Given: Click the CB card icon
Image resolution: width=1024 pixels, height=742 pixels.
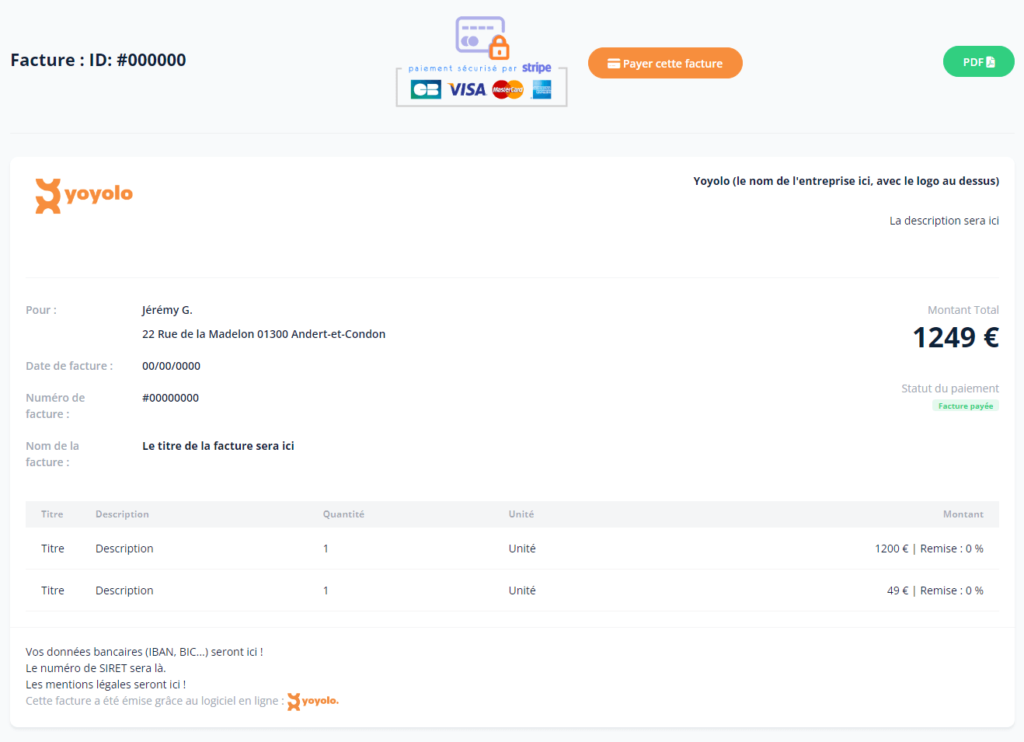Looking at the screenshot, I should [426, 89].
